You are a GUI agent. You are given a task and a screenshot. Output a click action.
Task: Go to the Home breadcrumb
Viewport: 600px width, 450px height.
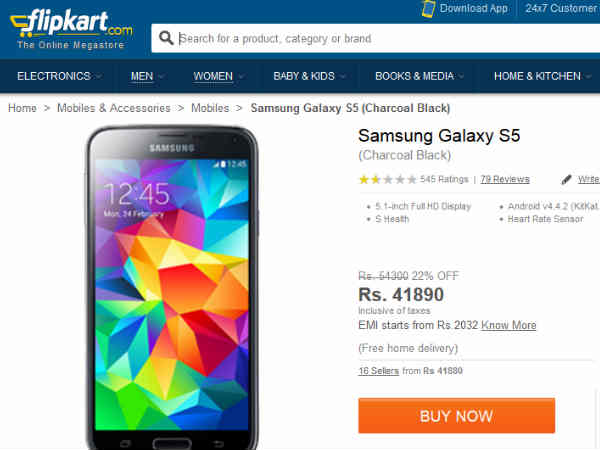pyautogui.click(x=22, y=108)
